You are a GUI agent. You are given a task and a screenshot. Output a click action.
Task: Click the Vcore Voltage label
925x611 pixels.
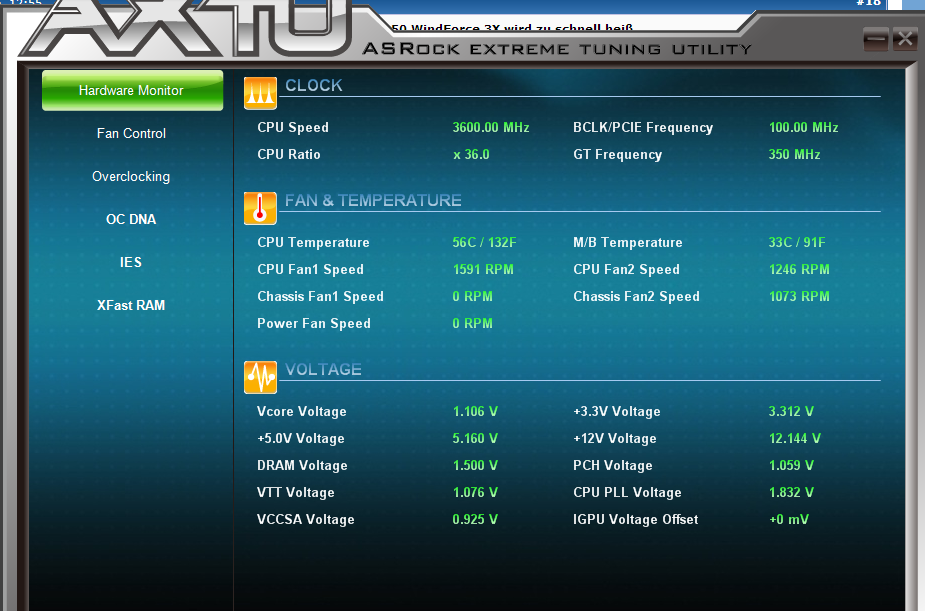click(301, 412)
